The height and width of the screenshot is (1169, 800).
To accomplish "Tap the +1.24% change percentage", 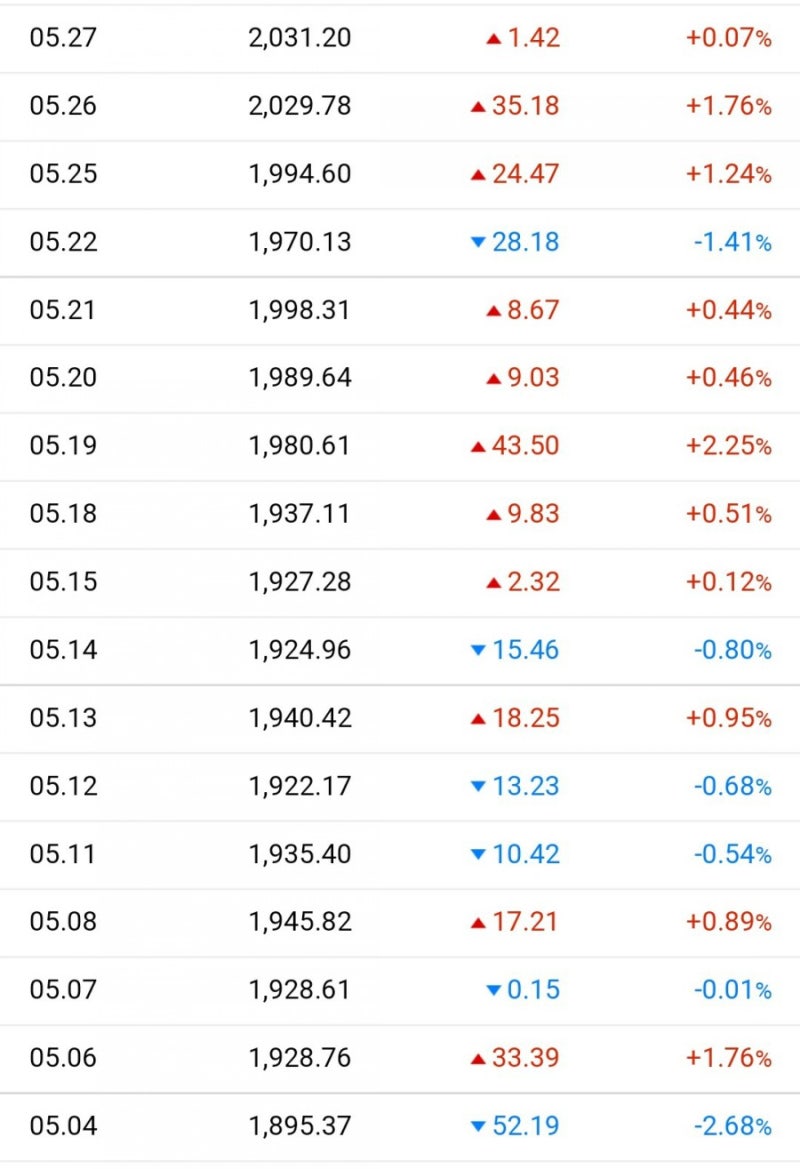I will [x=728, y=174].
